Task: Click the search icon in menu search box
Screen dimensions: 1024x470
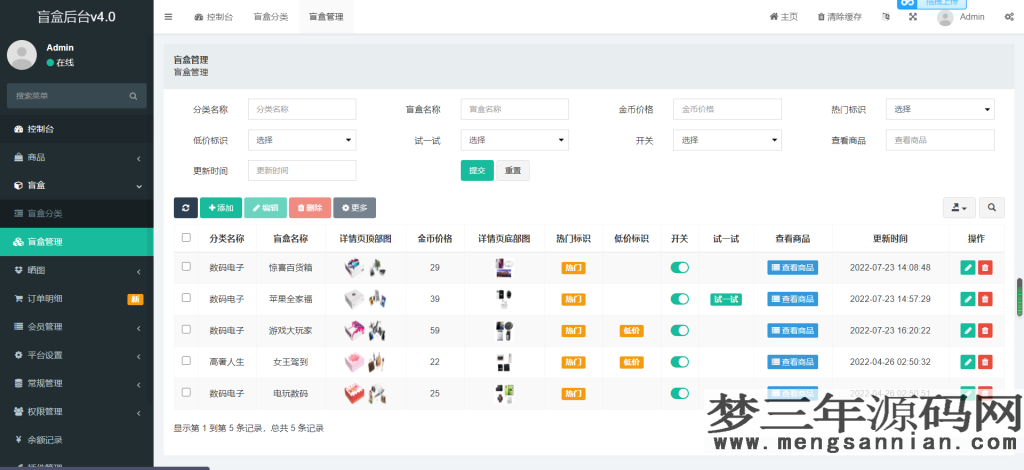Action: tap(133, 96)
